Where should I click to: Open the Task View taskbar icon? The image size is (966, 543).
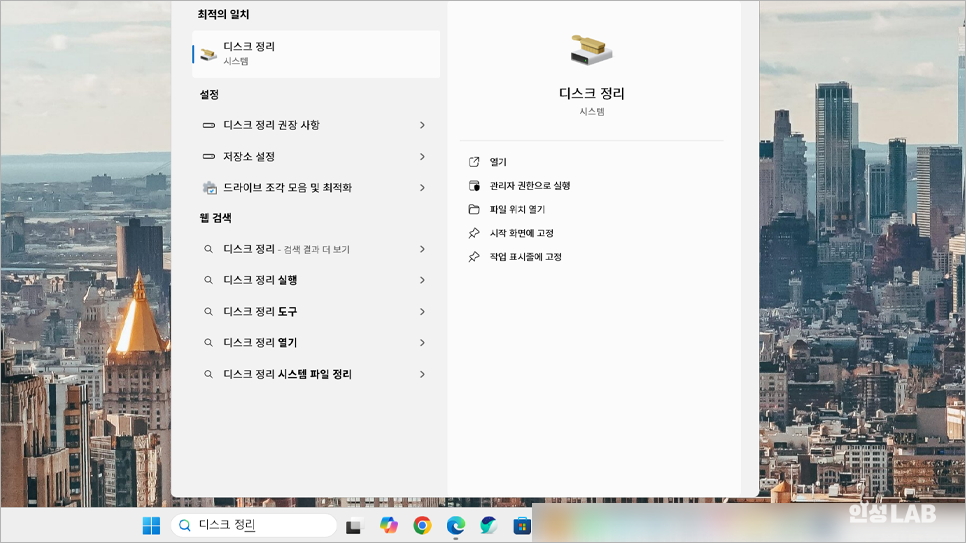(354, 526)
